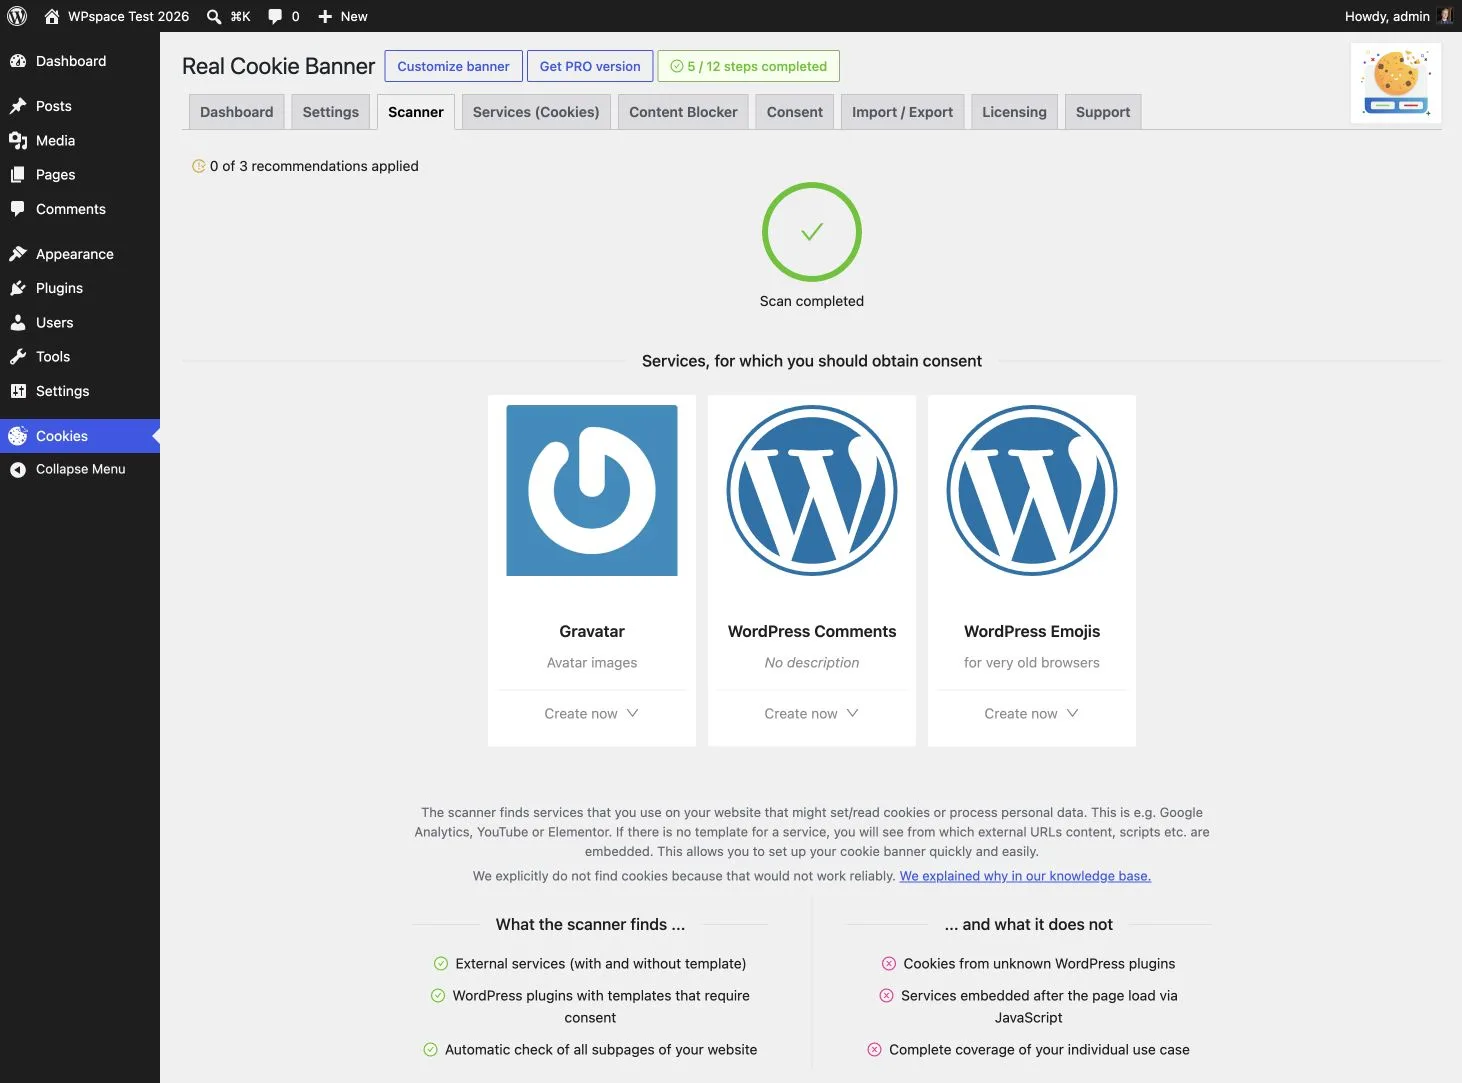This screenshot has height=1083, width=1462.
Task: Open Howdy, admin account menu
Action: 1398,16
